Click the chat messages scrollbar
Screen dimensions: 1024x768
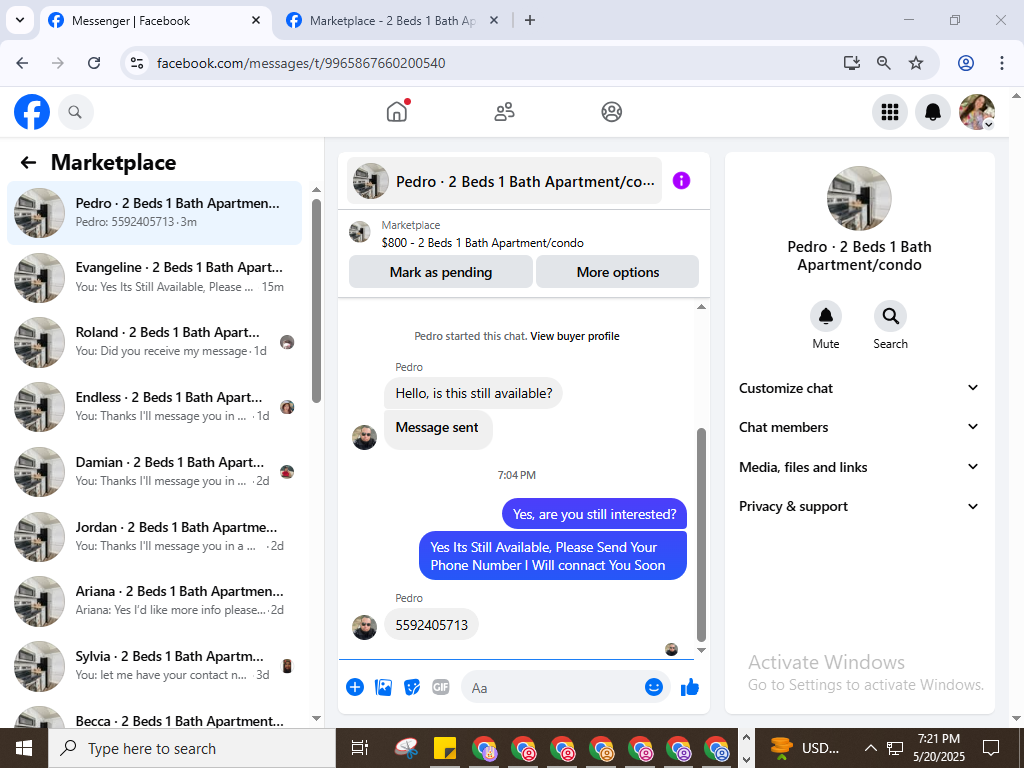point(701,535)
